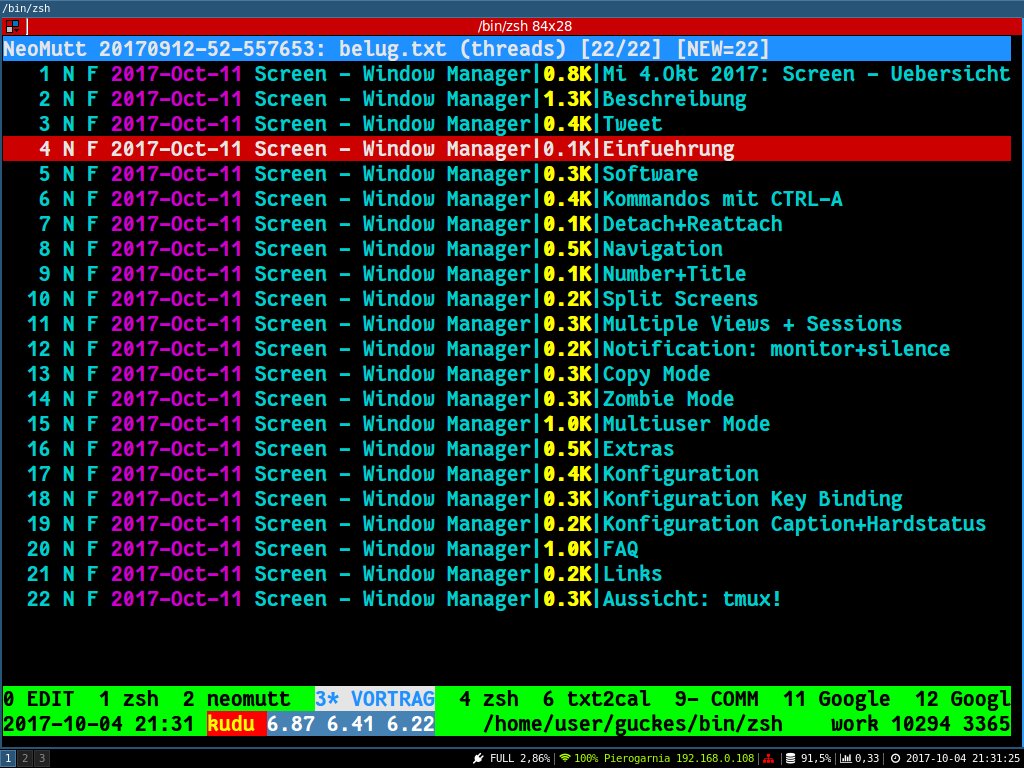The width and height of the screenshot is (1024, 768).
Task: Select message 11 Multiple Views + Sessions
Action: (x=506, y=324)
